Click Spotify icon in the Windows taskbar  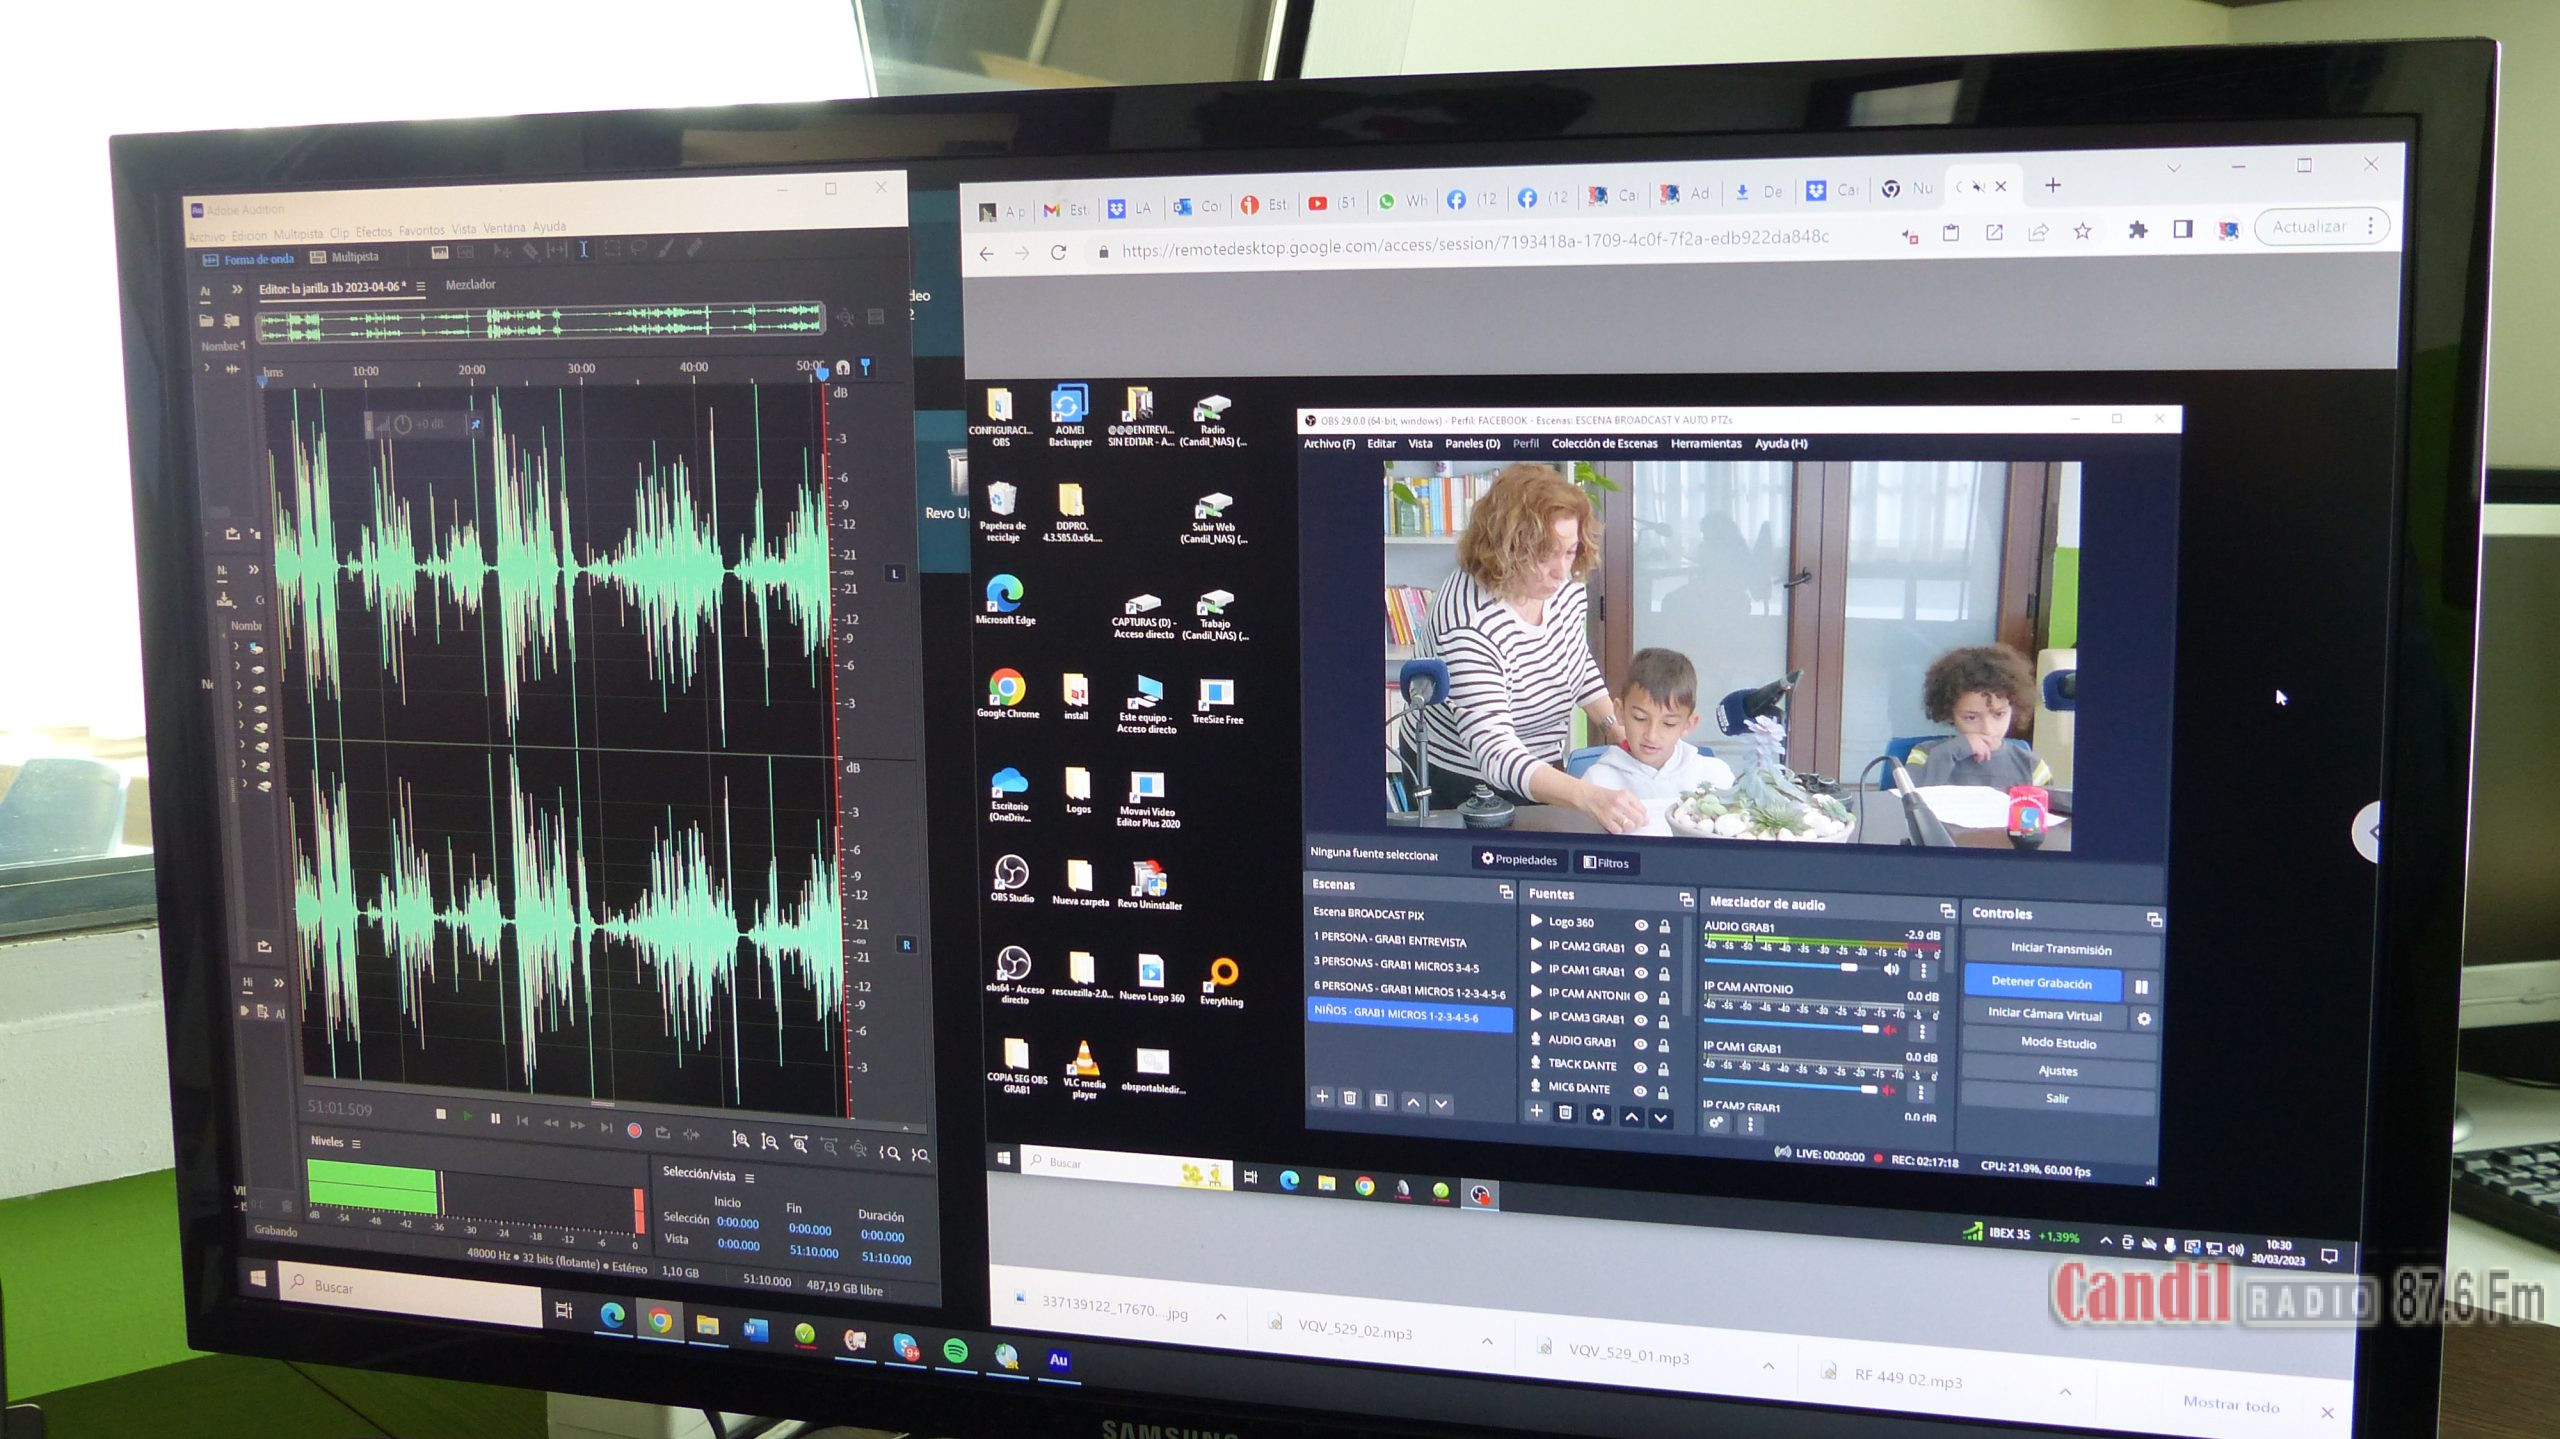point(956,1351)
